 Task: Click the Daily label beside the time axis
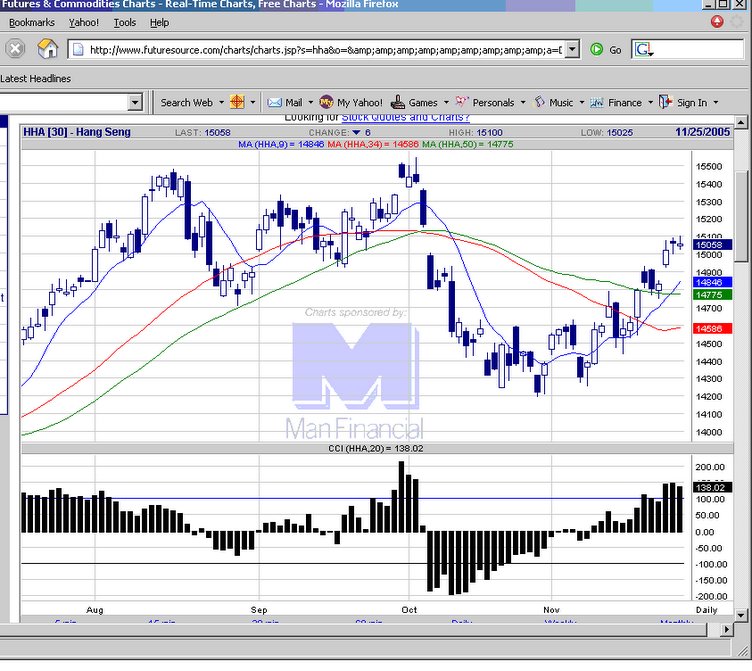pos(706,610)
